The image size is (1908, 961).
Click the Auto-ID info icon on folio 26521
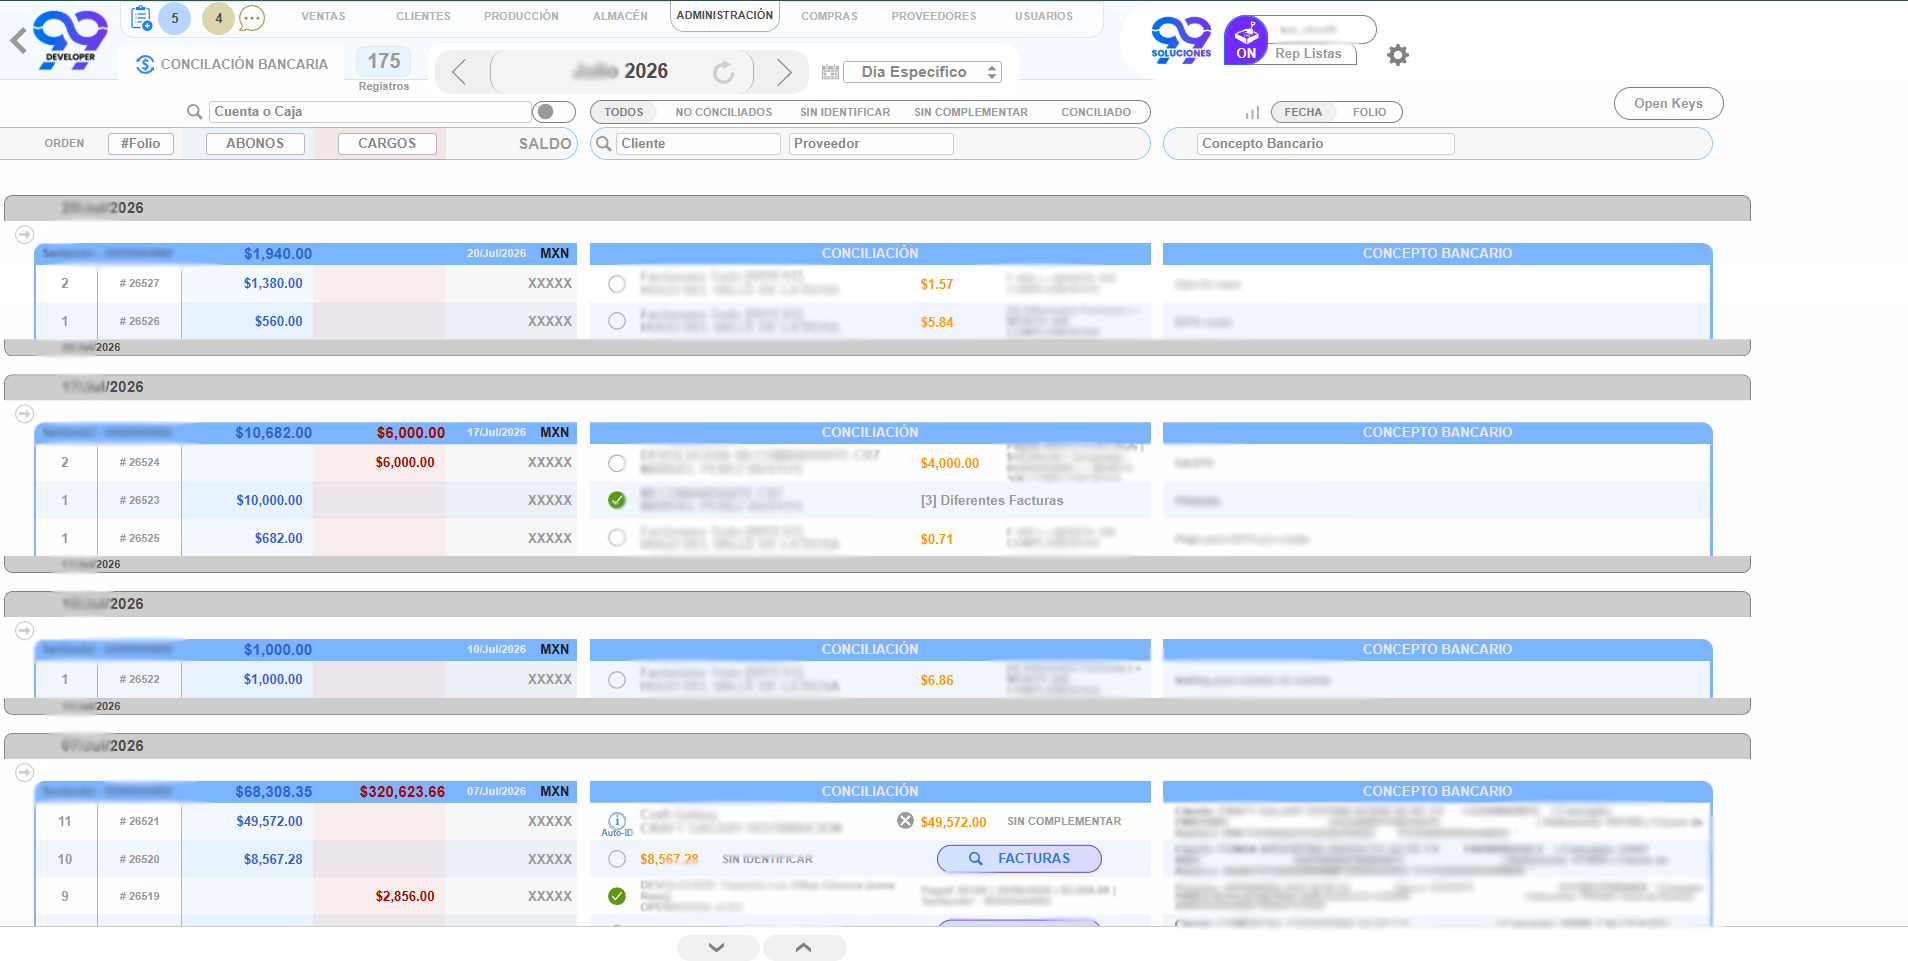coord(617,822)
